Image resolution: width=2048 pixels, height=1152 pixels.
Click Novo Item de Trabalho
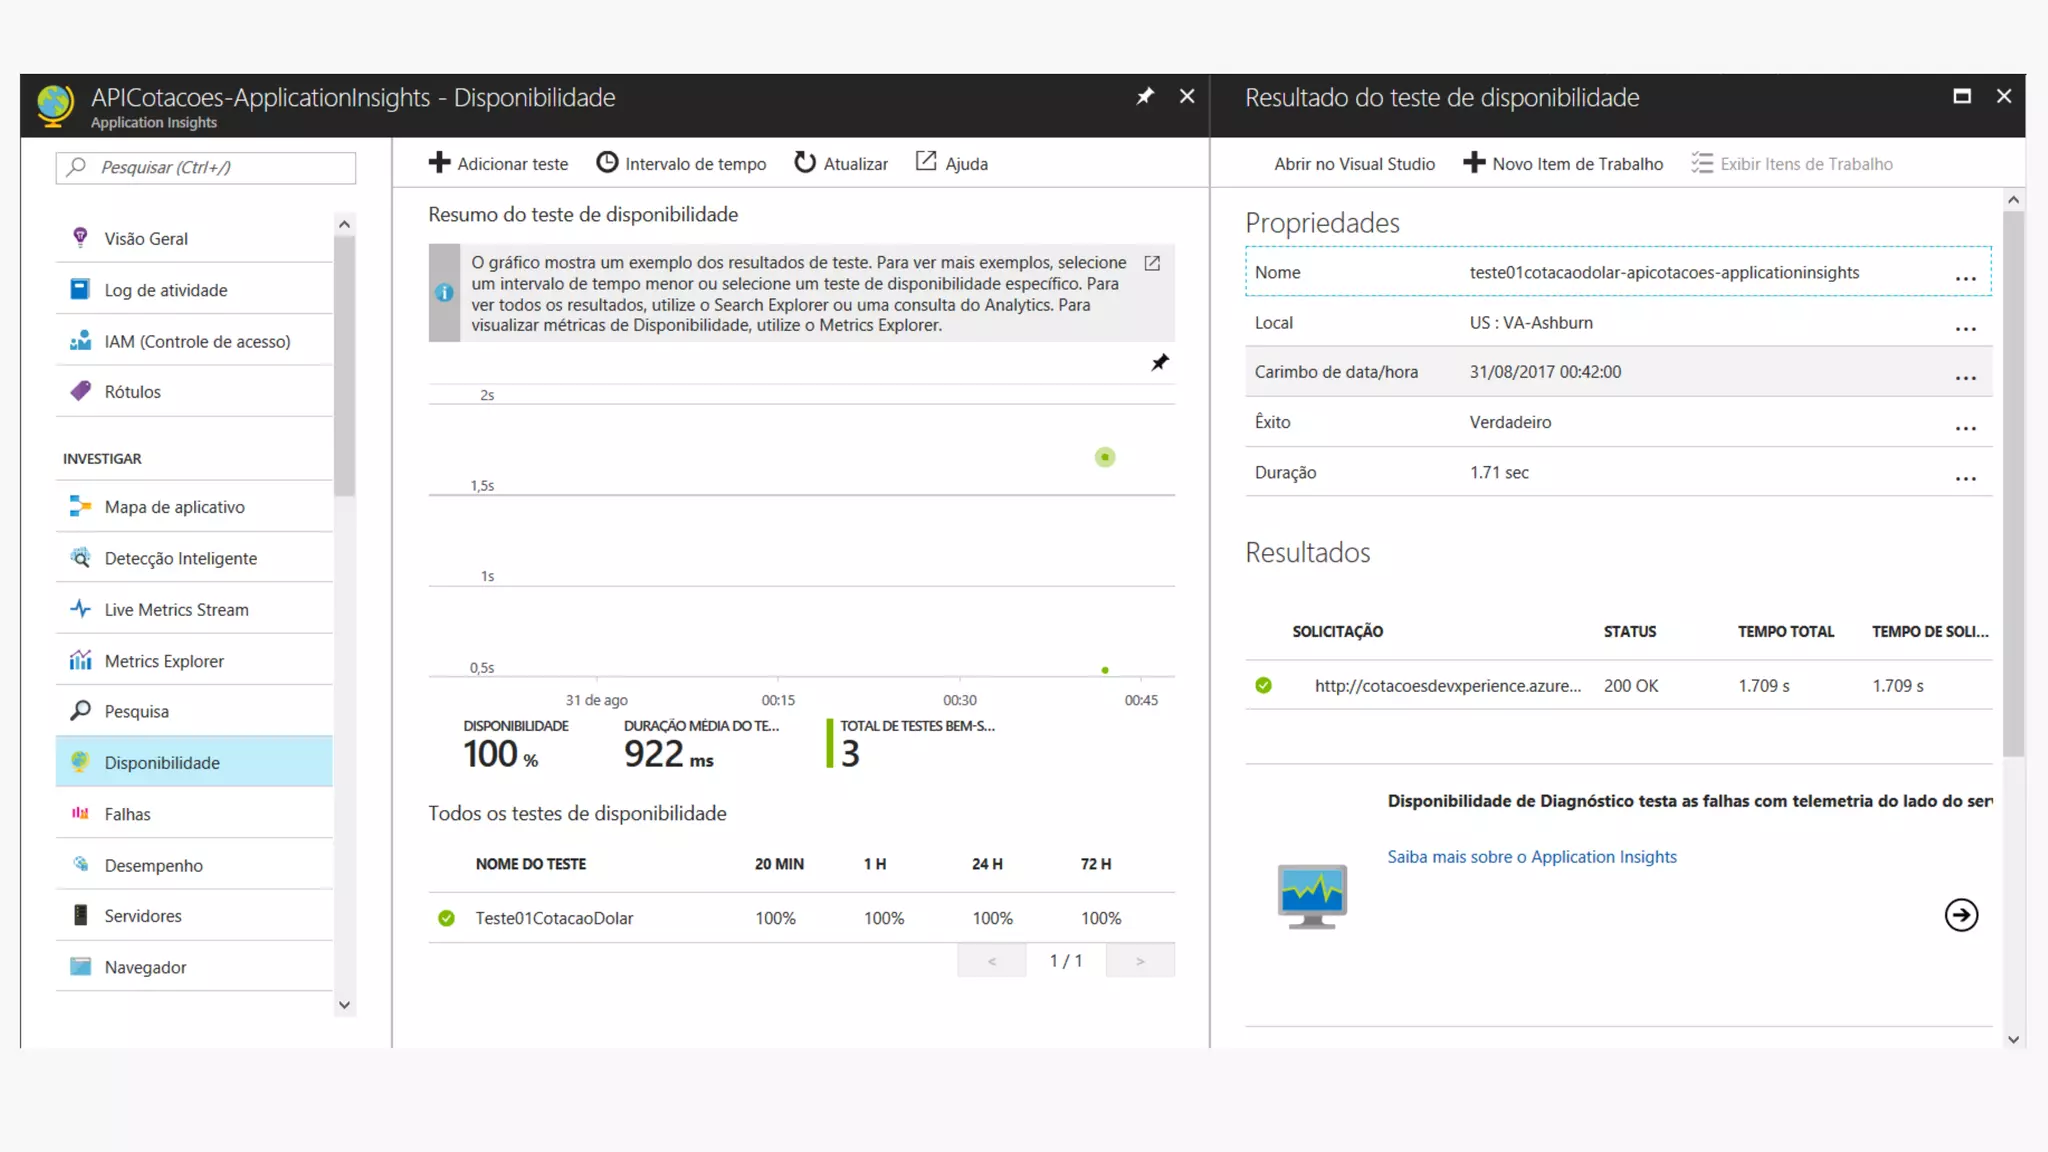(1563, 164)
